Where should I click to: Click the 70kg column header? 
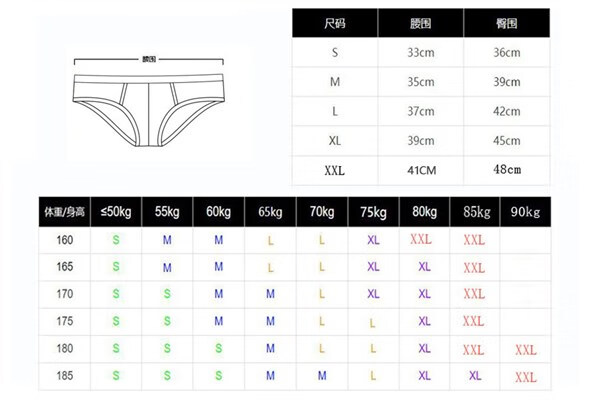pos(321,211)
